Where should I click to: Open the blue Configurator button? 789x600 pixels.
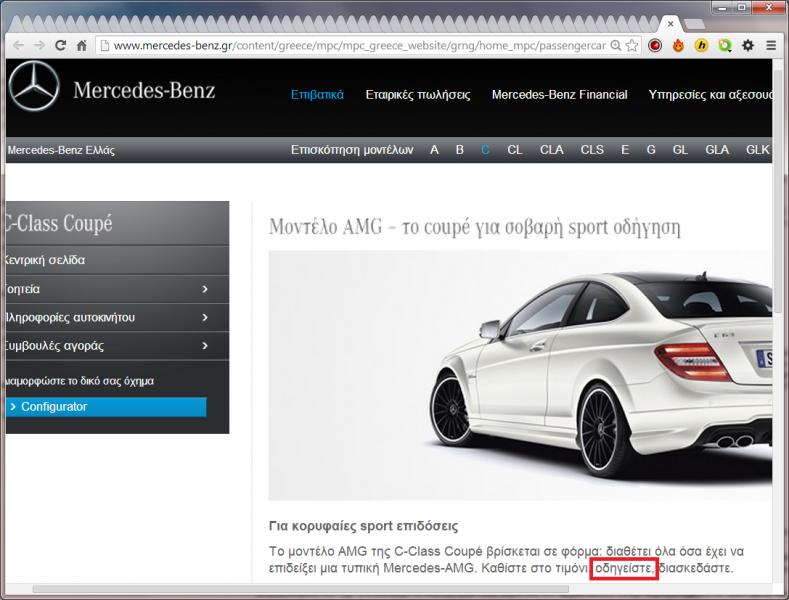106,407
